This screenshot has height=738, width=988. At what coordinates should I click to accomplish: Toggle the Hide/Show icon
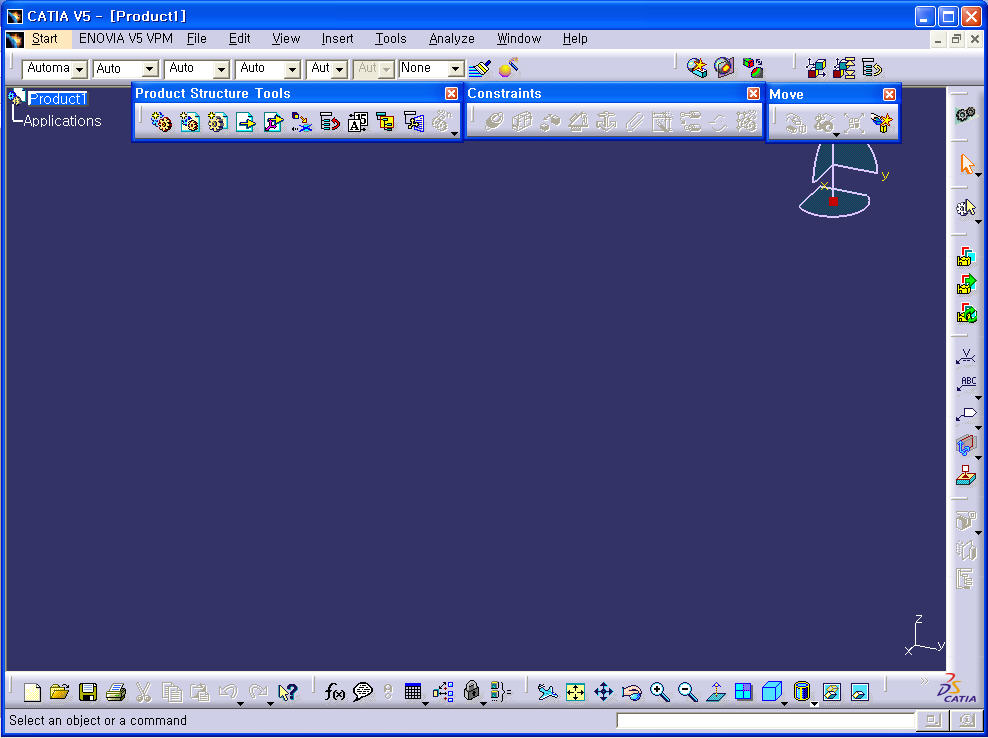point(831,692)
